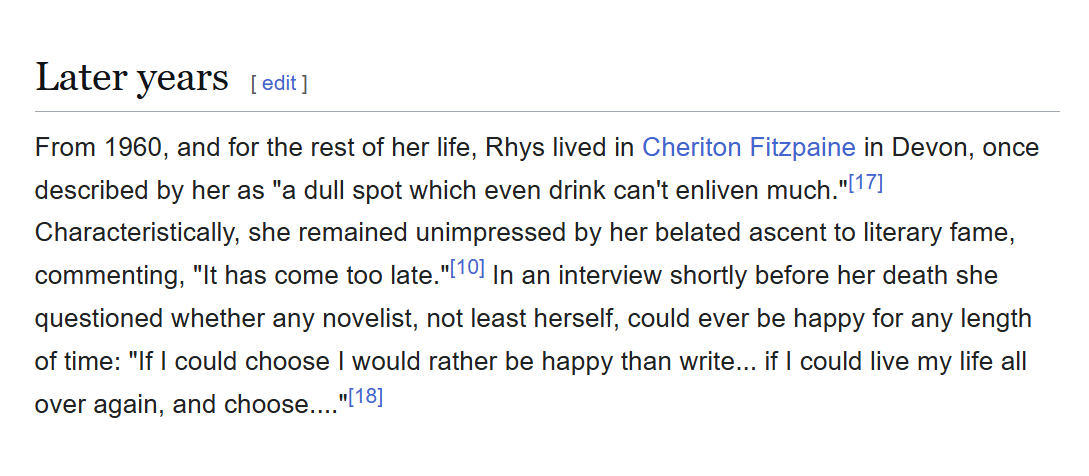Go to footnote 18 reference
Screen dimensions: 1089x476
366,396
